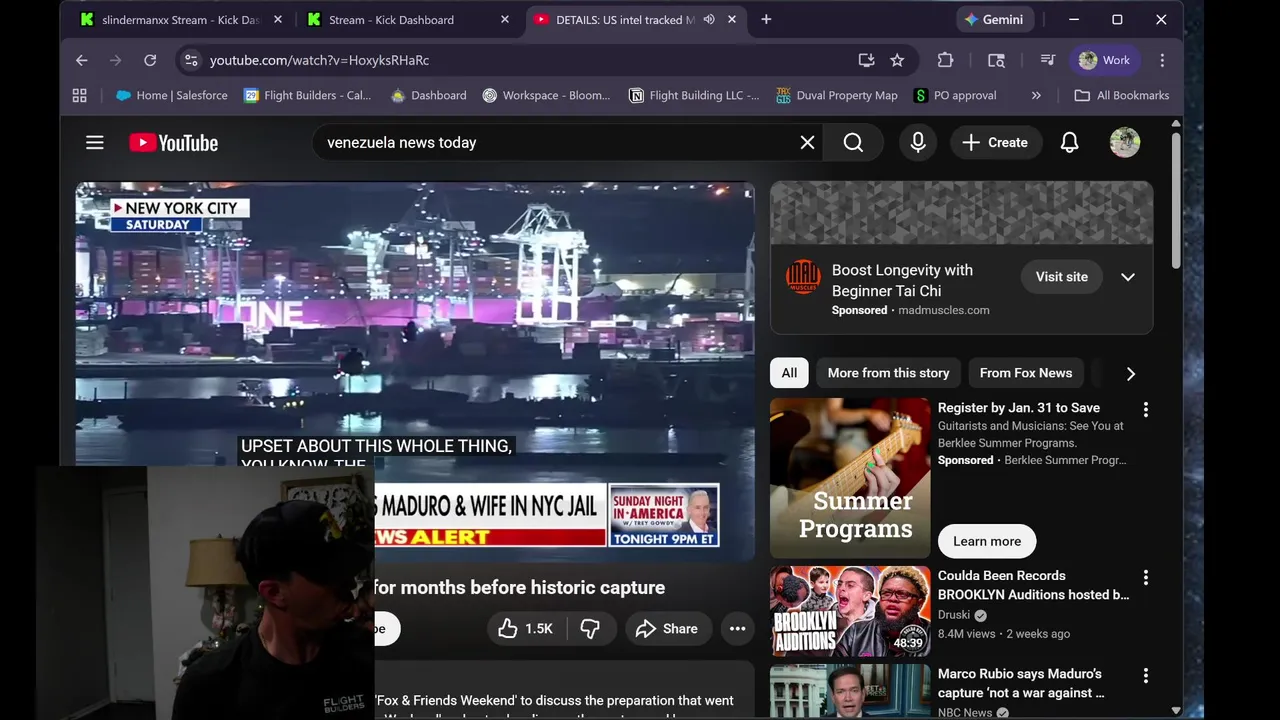Open Marco Rubio video thumbnail
This screenshot has height=720, width=1280.
[x=850, y=692]
